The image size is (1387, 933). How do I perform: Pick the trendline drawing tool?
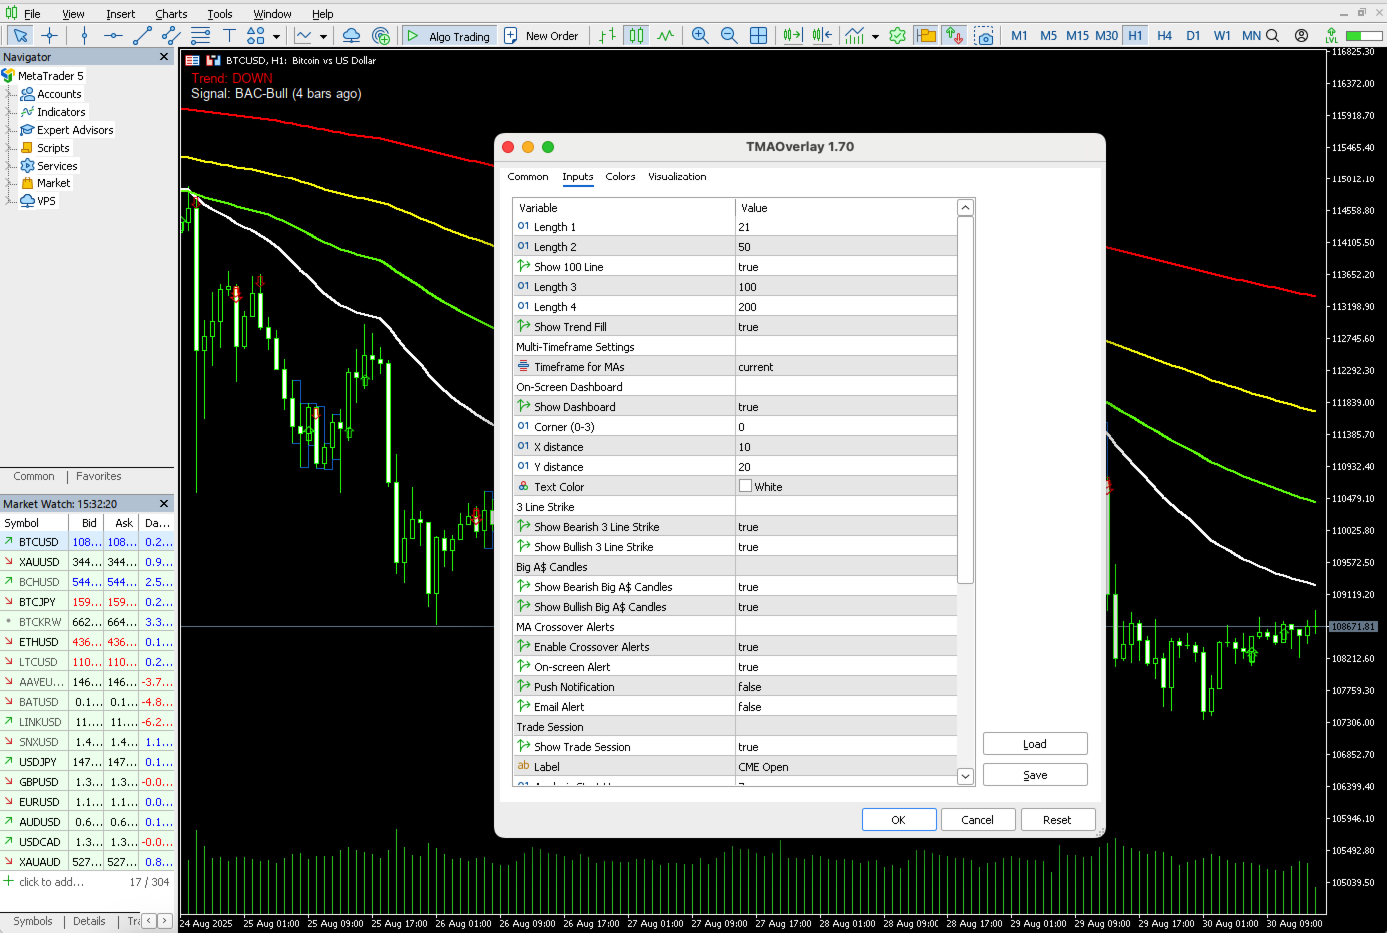click(x=142, y=36)
